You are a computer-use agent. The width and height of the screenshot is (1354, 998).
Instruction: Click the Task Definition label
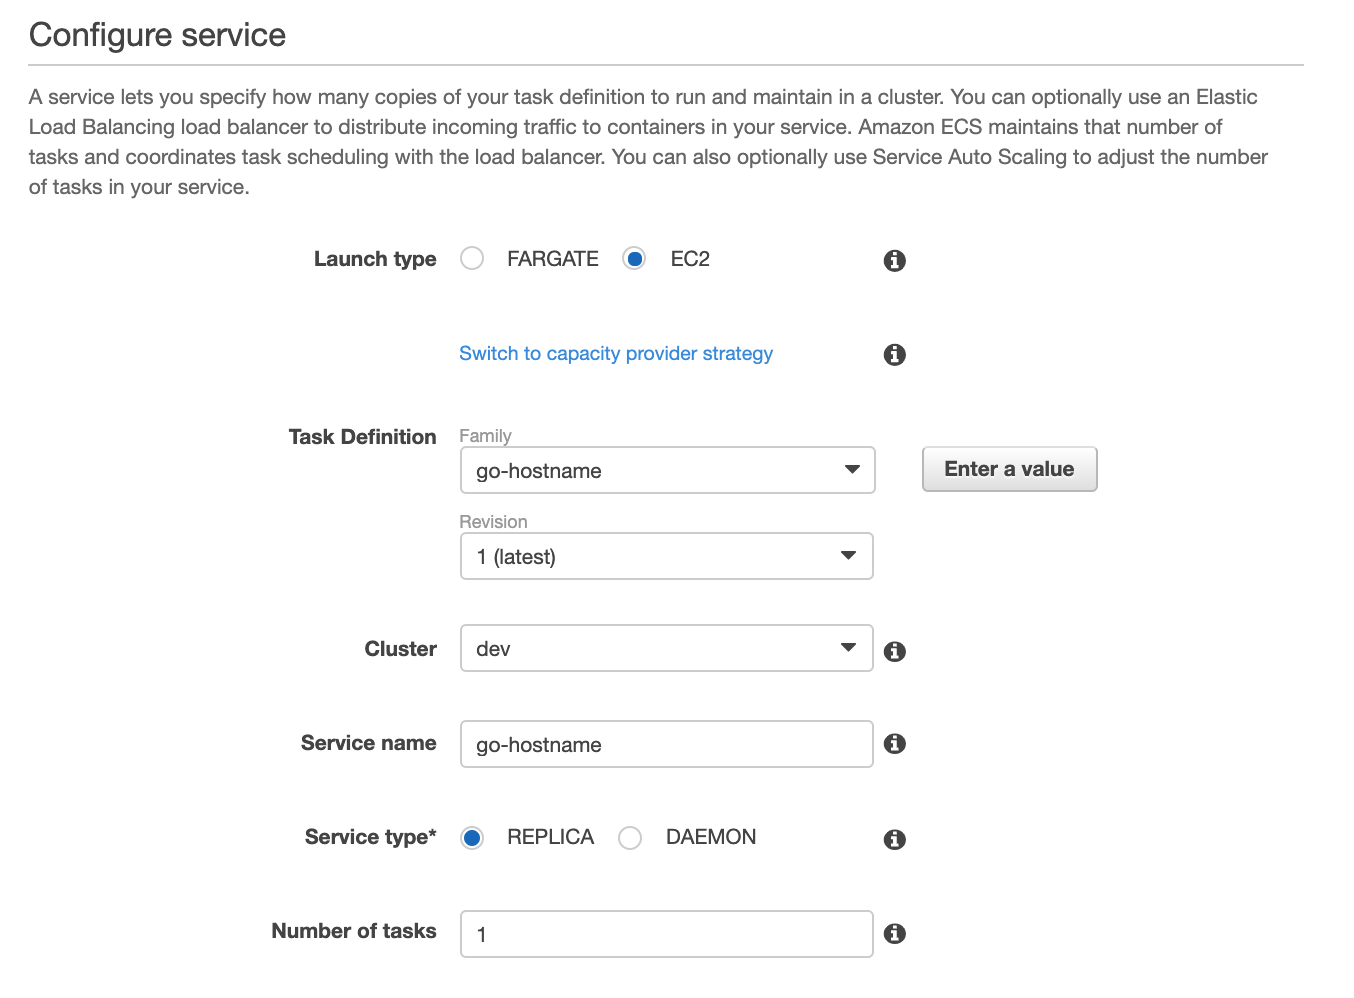(363, 437)
